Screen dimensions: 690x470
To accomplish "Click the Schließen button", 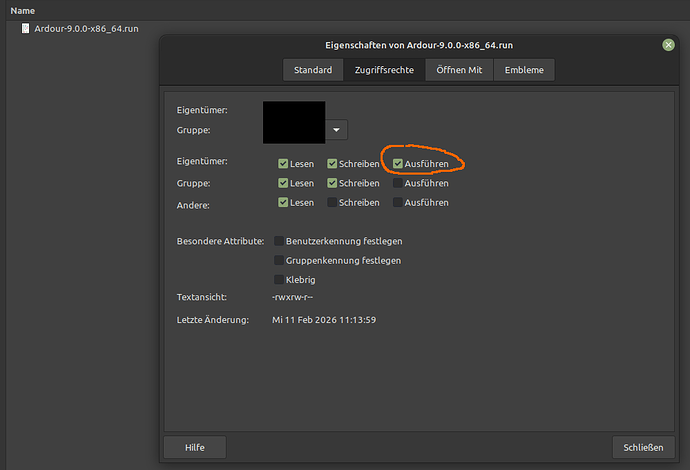I will tap(642, 447).
